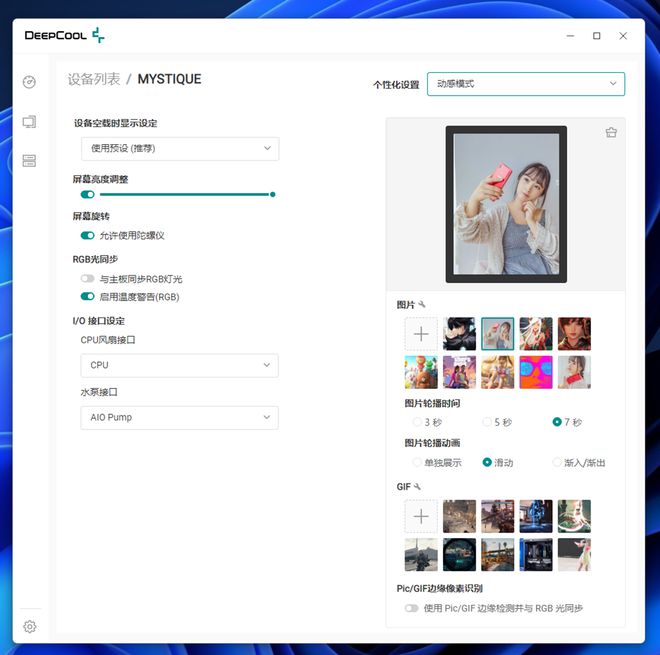Click the wrench icon next to GIF

[x=417, y=486]
